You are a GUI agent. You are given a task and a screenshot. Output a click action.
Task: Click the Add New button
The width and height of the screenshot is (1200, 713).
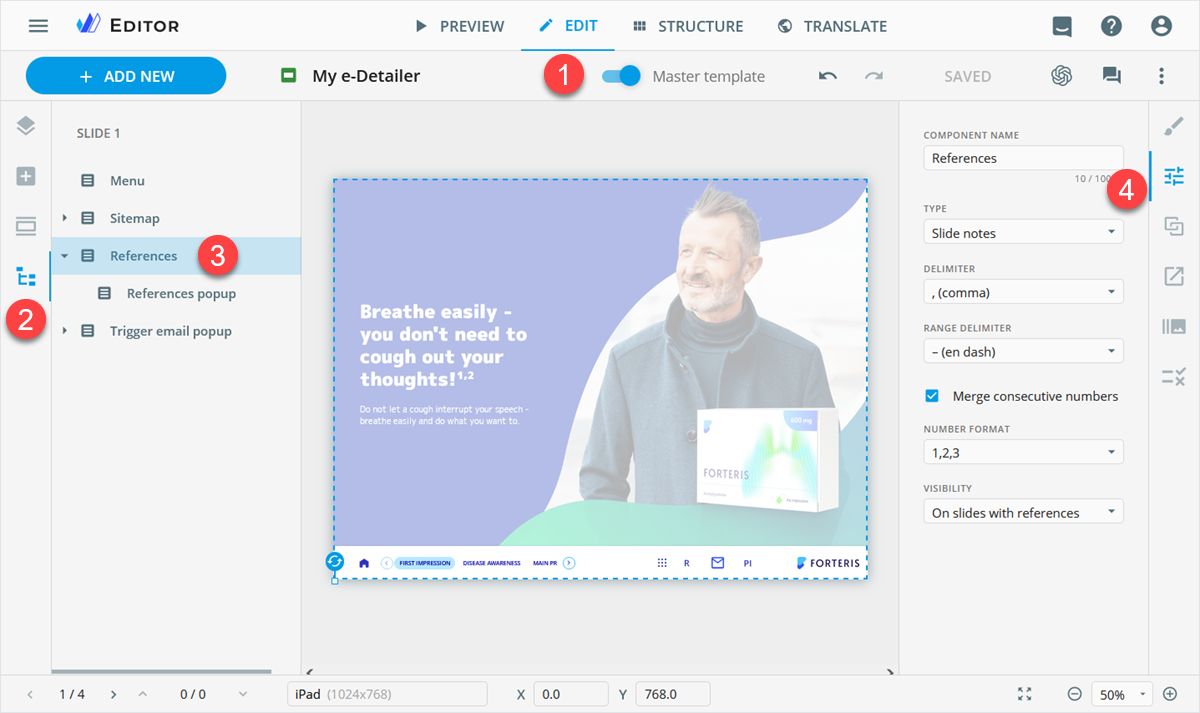pyautogui.click(x=126, y=76)
